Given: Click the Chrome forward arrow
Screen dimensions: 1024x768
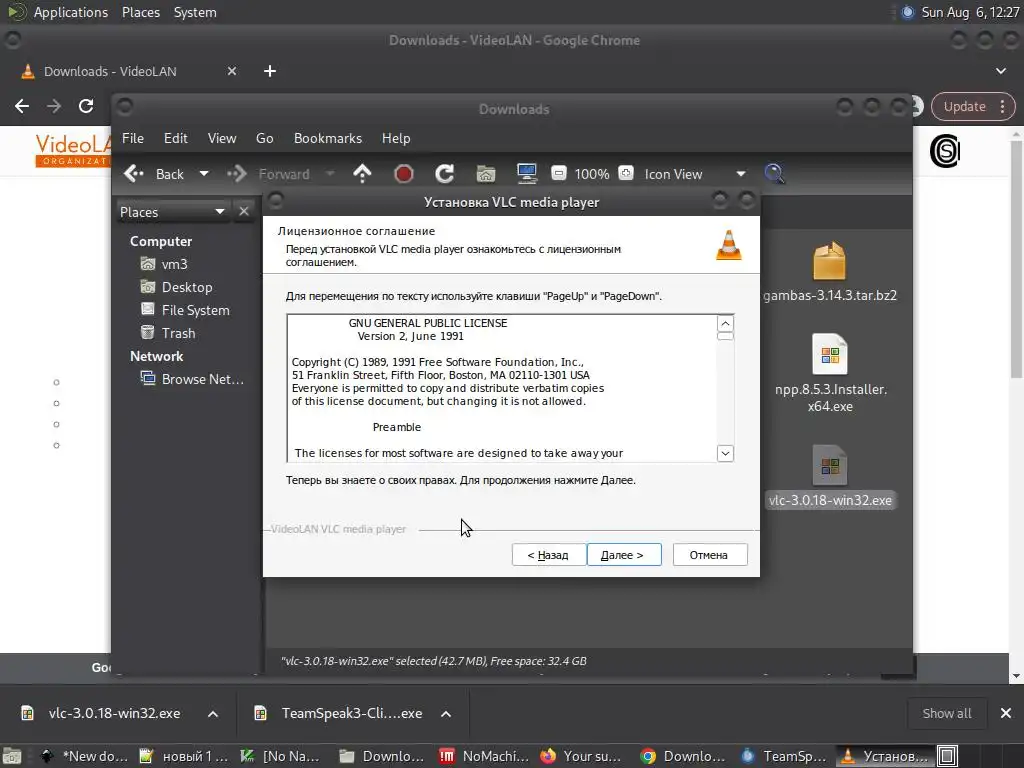Looking at the screenshot, I should pos(54,106).
